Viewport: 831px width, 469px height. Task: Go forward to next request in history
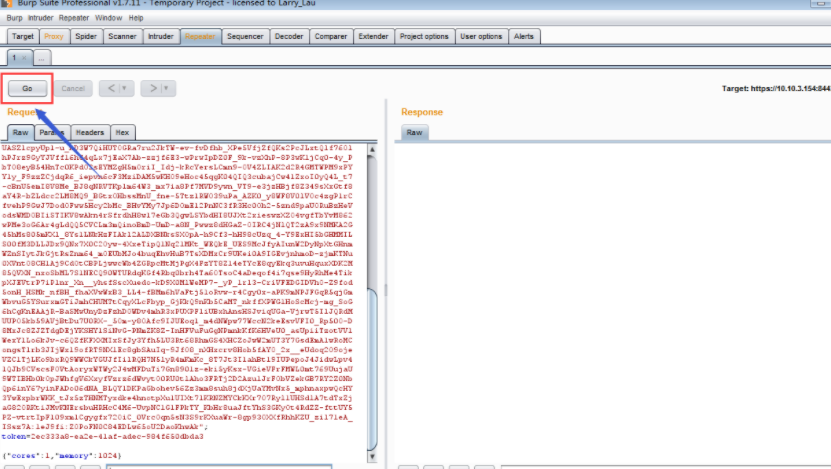pos(153,89)
